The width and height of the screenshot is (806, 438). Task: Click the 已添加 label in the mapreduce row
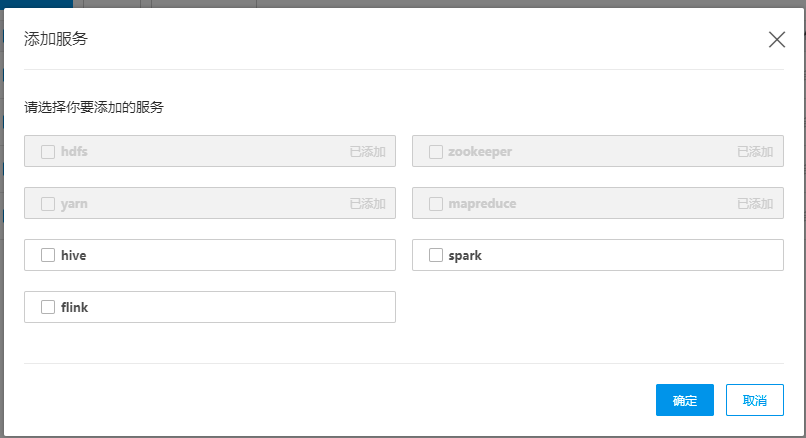click(755, 204)
